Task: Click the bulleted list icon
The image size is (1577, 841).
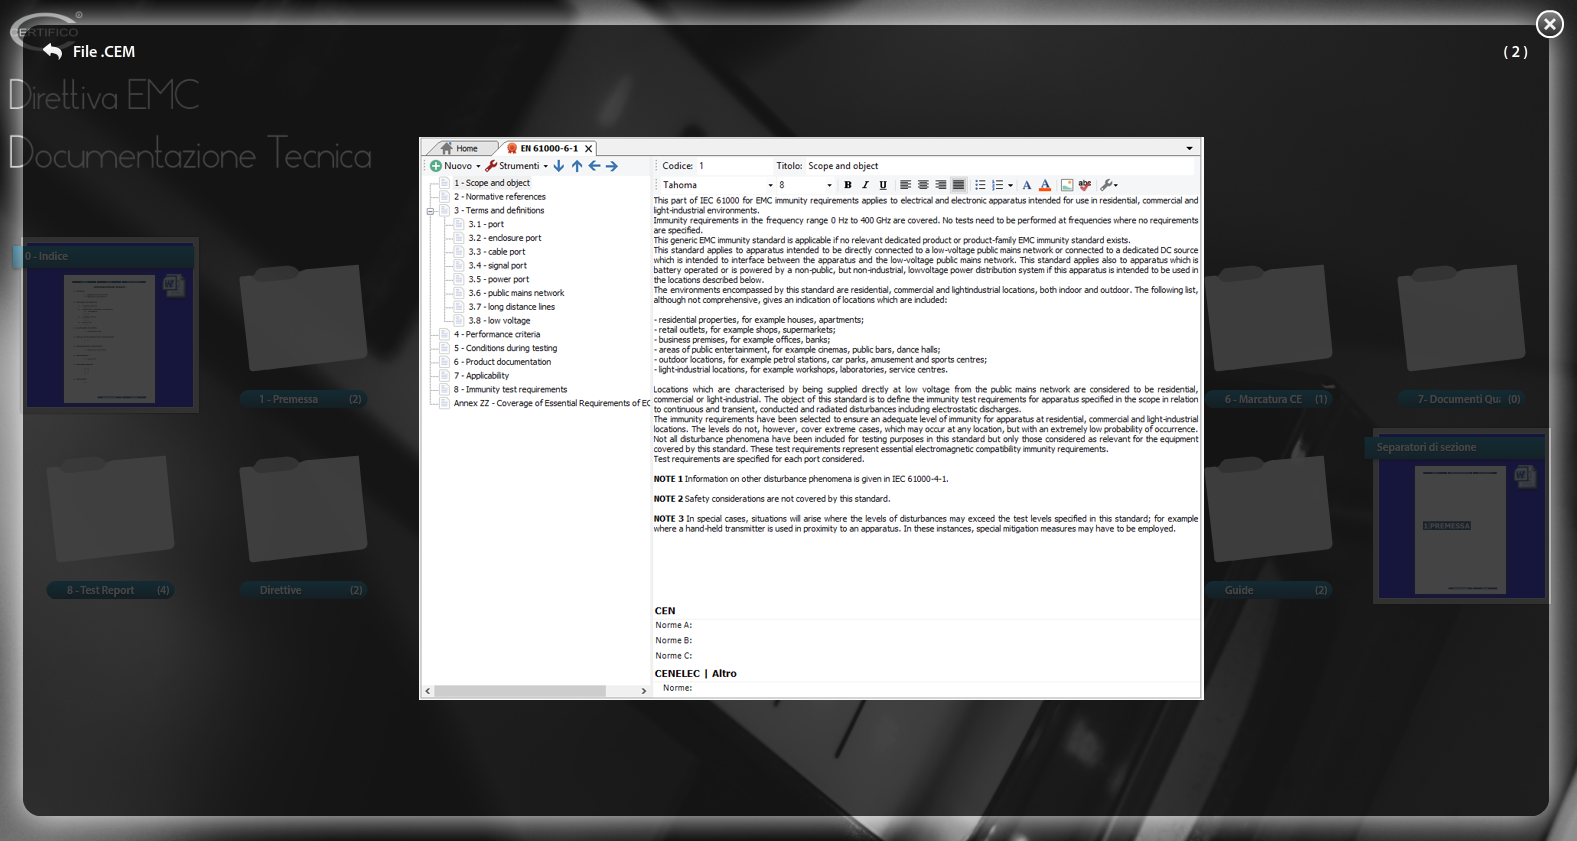Action: click(x=980, y=185)
